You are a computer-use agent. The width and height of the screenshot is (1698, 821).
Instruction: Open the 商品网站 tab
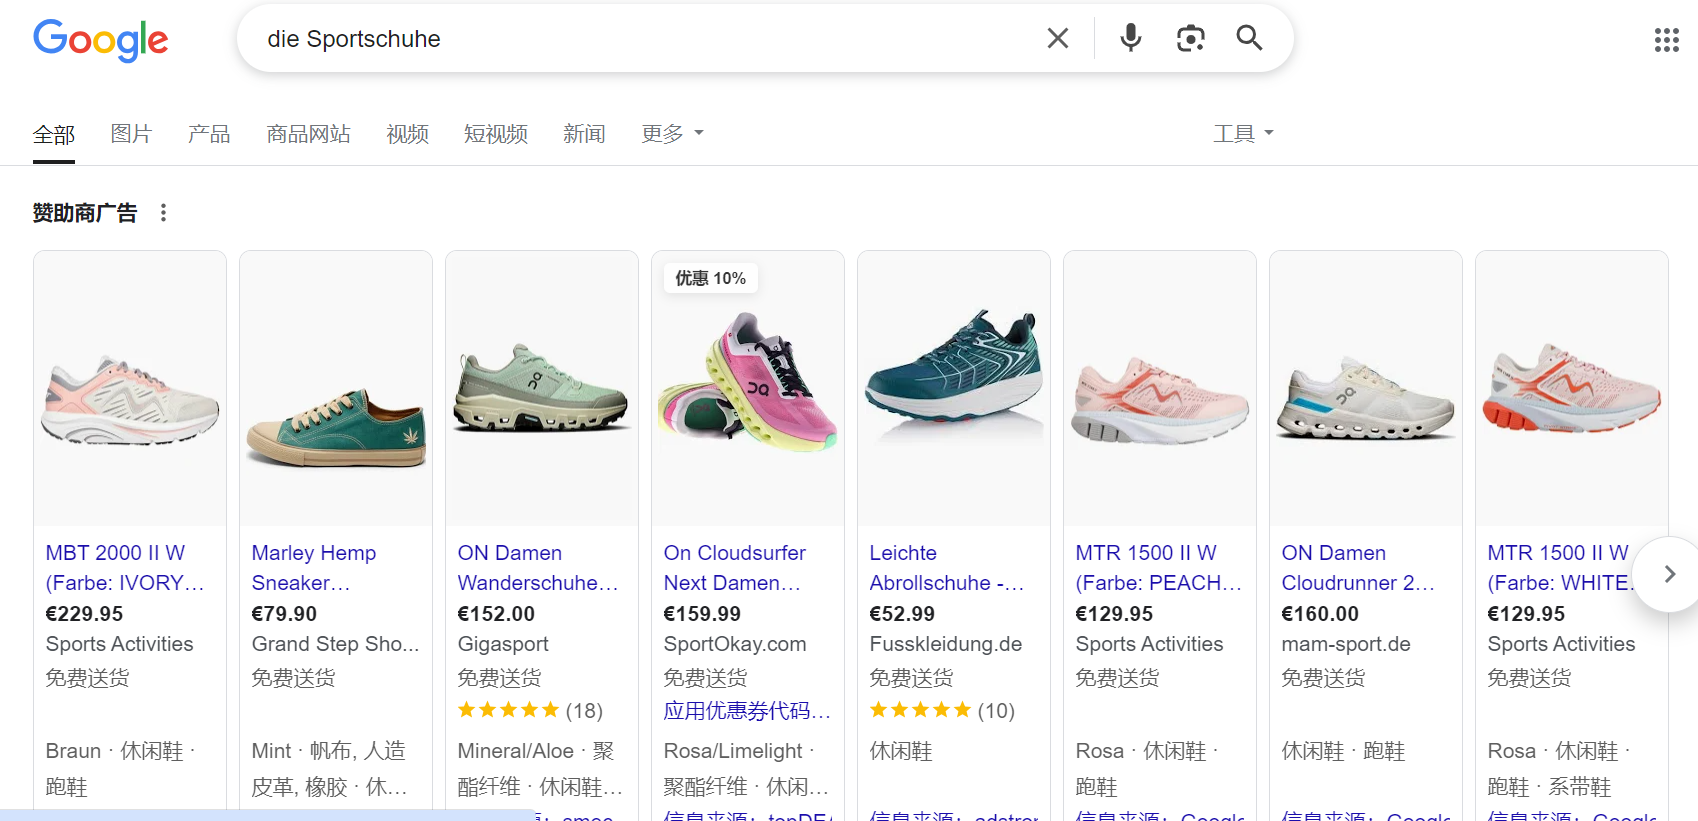pyautogui.click(x=308, y=134)
